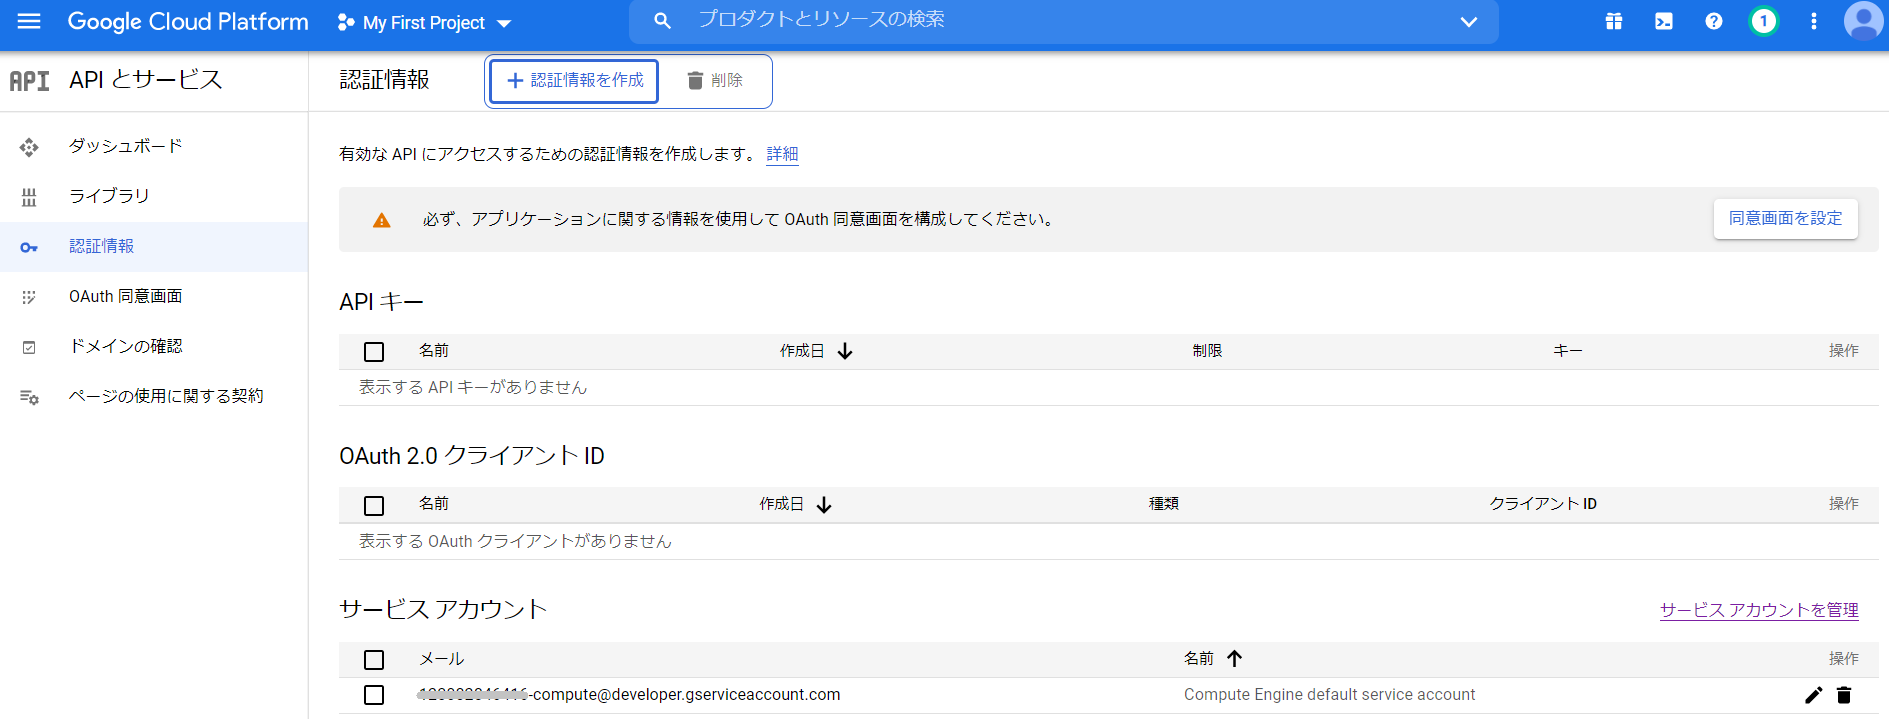1890x723 pixels.
Task: Open ダッシュボード in the sidebar
Action: coord(126,146)
